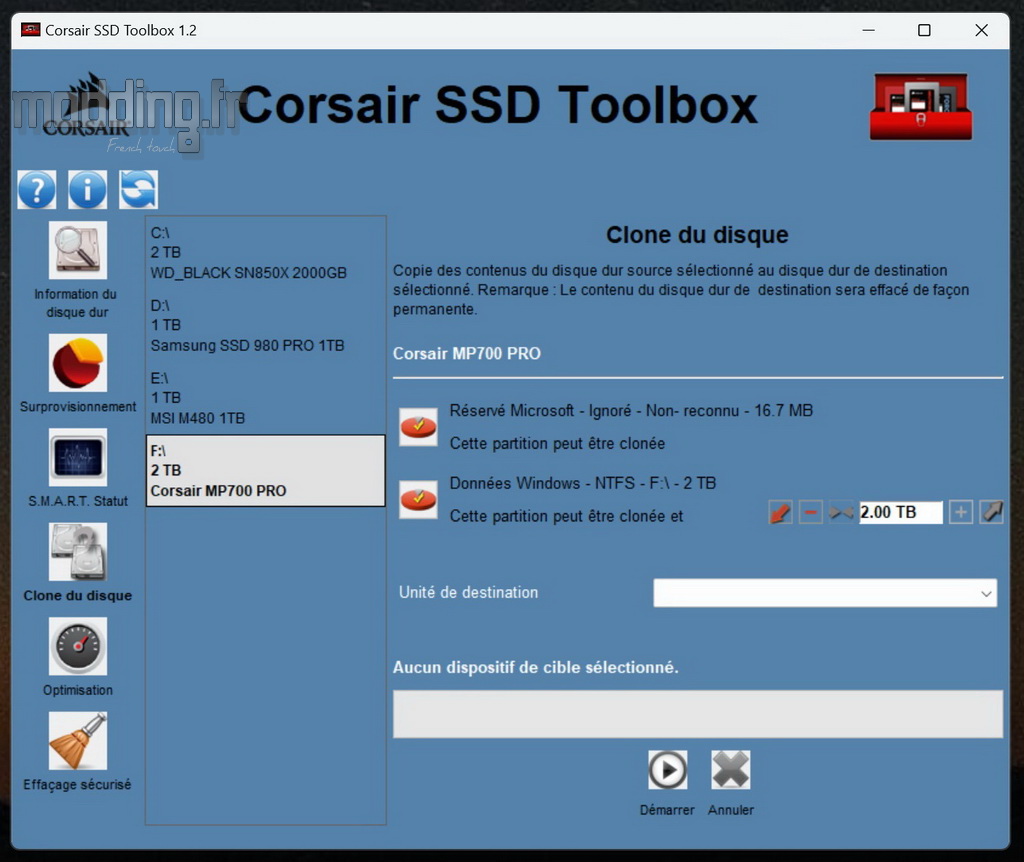Start cloning with the Démarrer play button
Image resolution: width=1024 pixels, height=862 pixels.
[x=667, y=770]
